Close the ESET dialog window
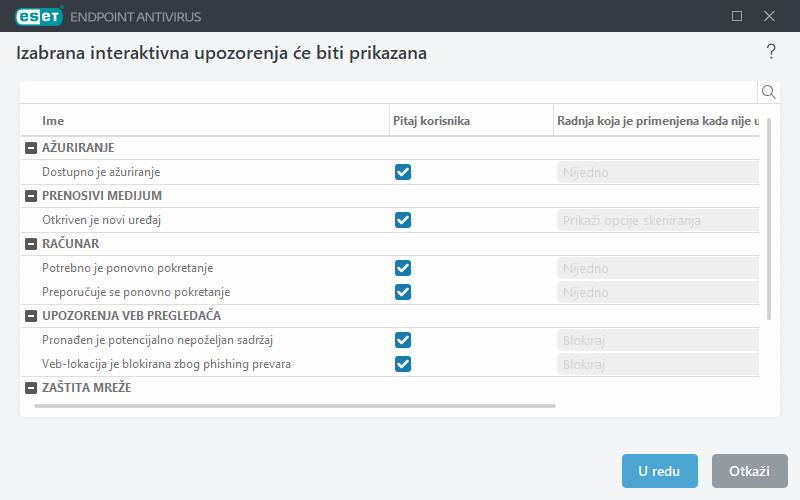 [x=769, y=16]
